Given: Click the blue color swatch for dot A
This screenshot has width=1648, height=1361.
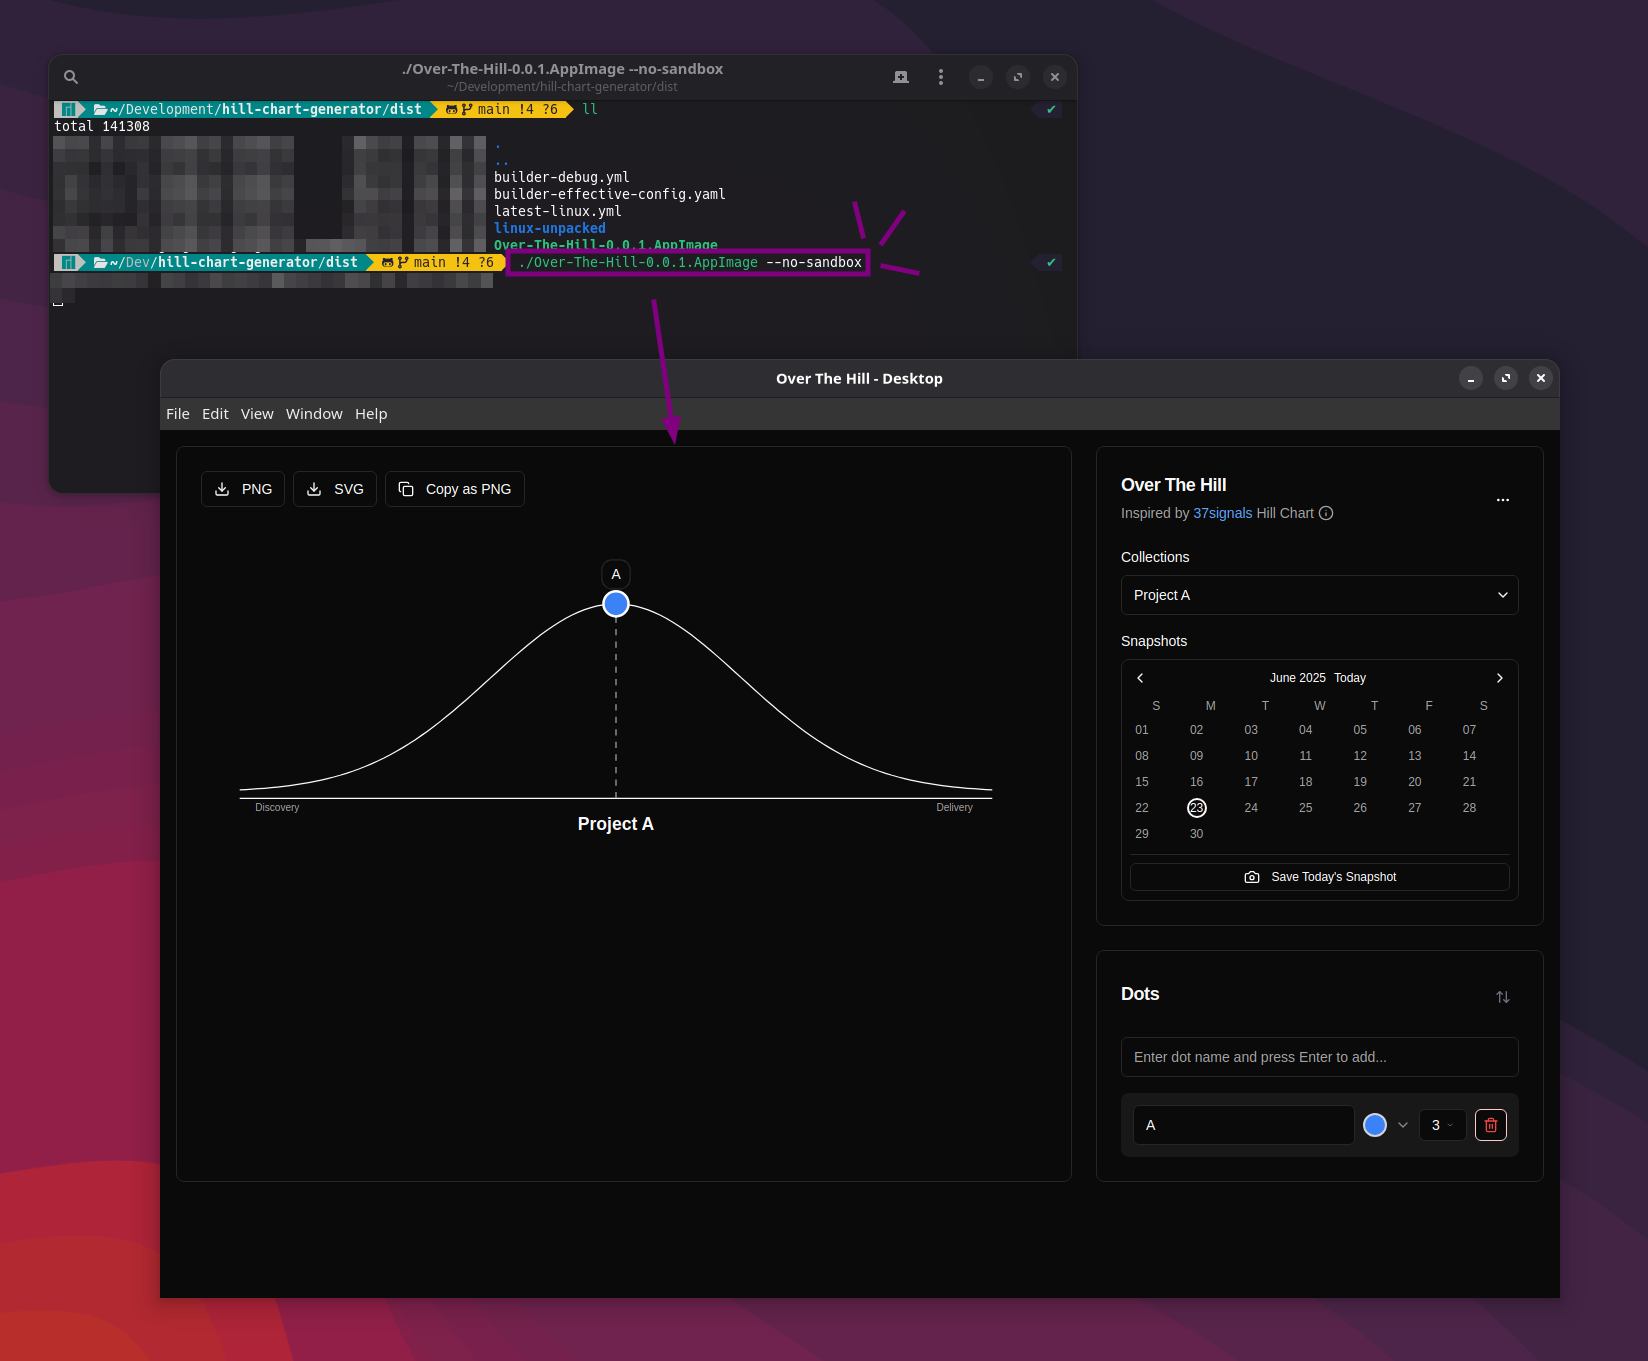Looking at the screenshot, I should (1375, 1125).
